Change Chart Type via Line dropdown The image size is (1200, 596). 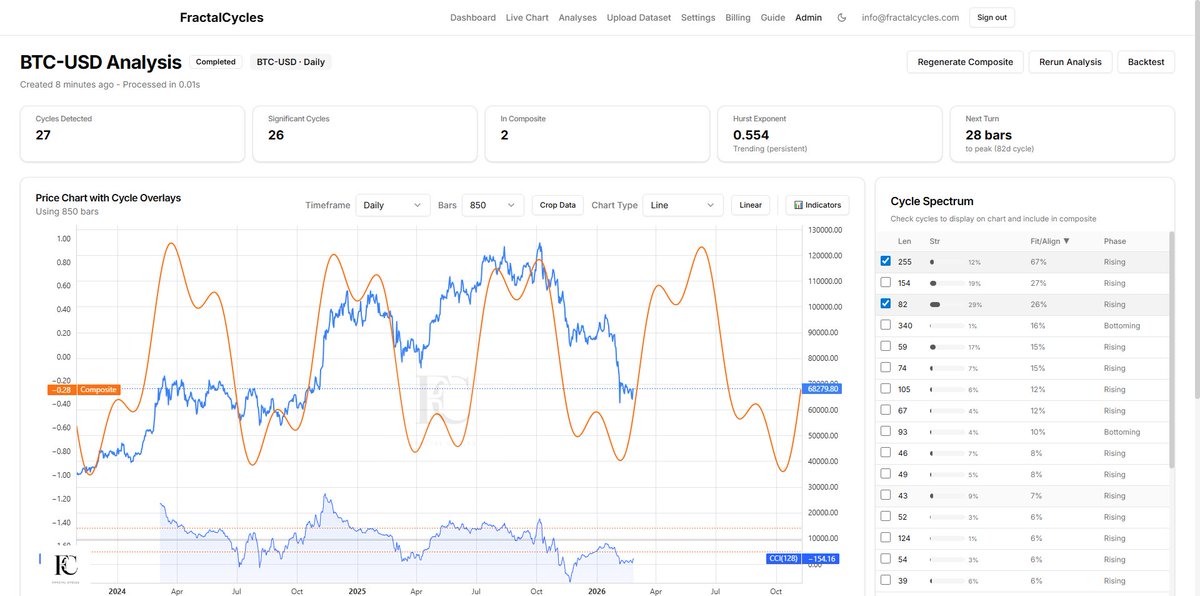(682, 204)
